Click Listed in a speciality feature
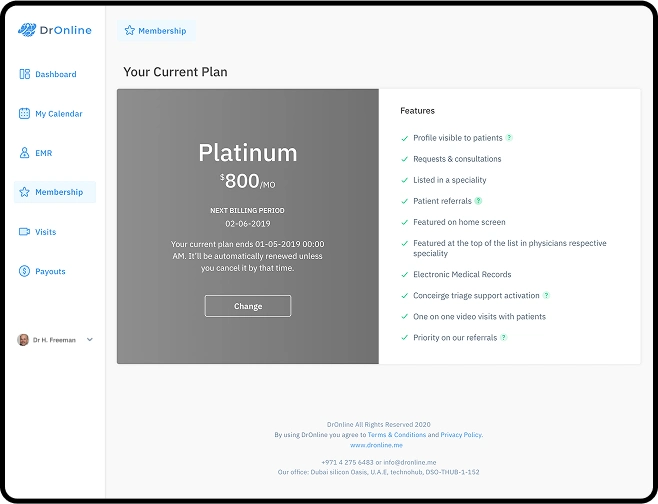 [x=449, y=180]
